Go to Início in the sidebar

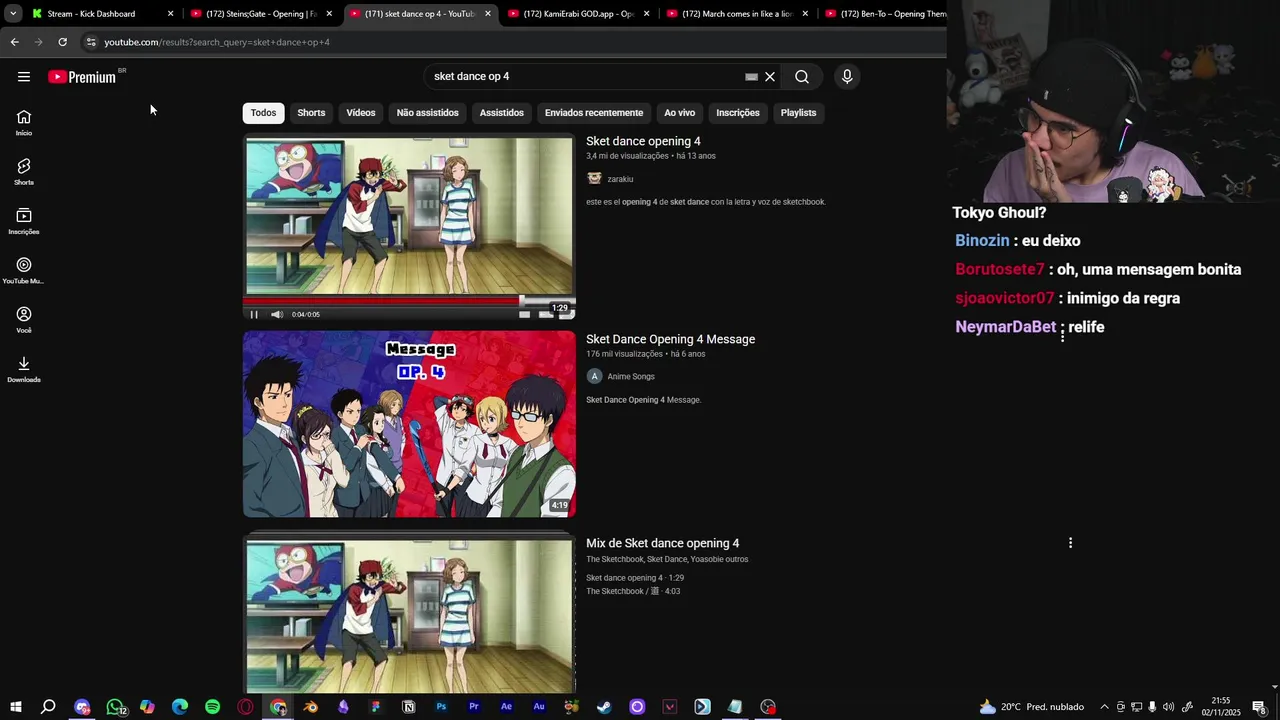[x=24, y=123]
